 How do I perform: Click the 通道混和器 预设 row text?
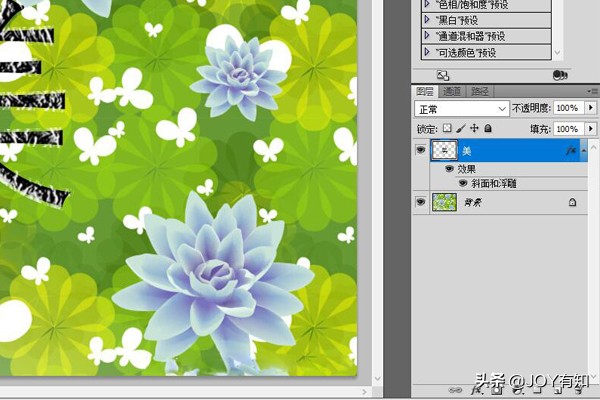coord(470,36)
